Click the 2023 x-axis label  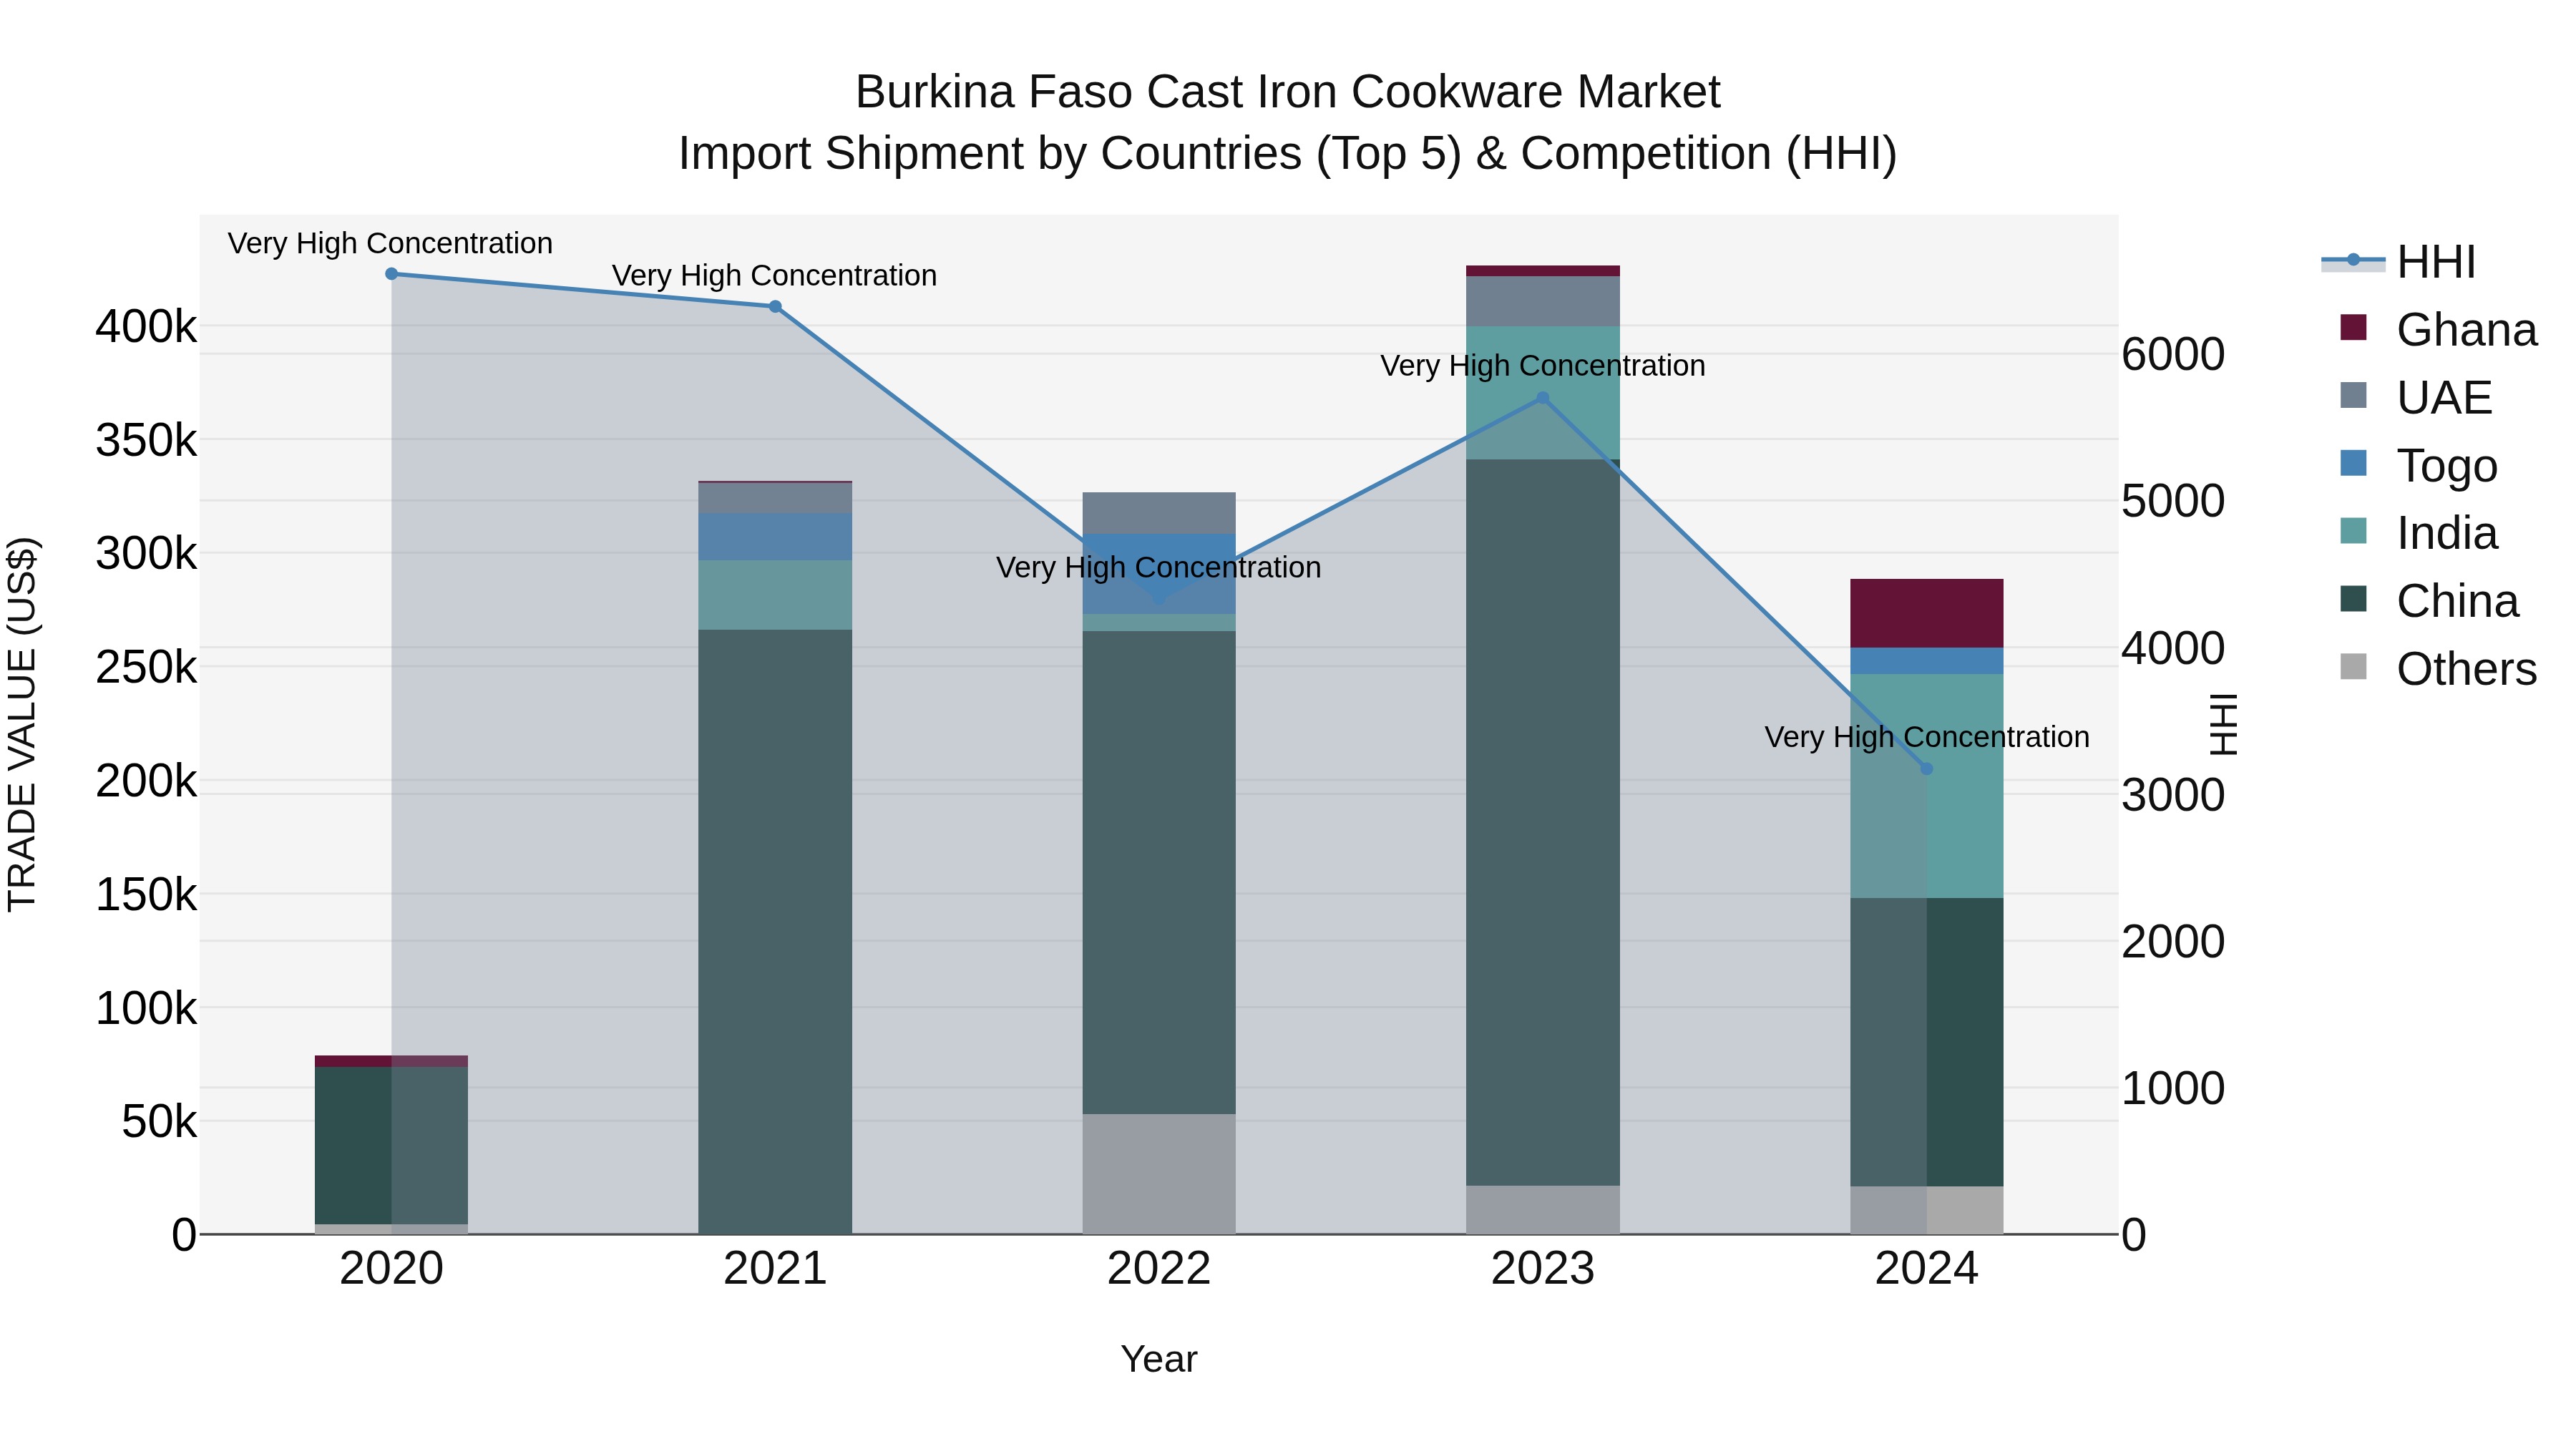[1543, 1269]
